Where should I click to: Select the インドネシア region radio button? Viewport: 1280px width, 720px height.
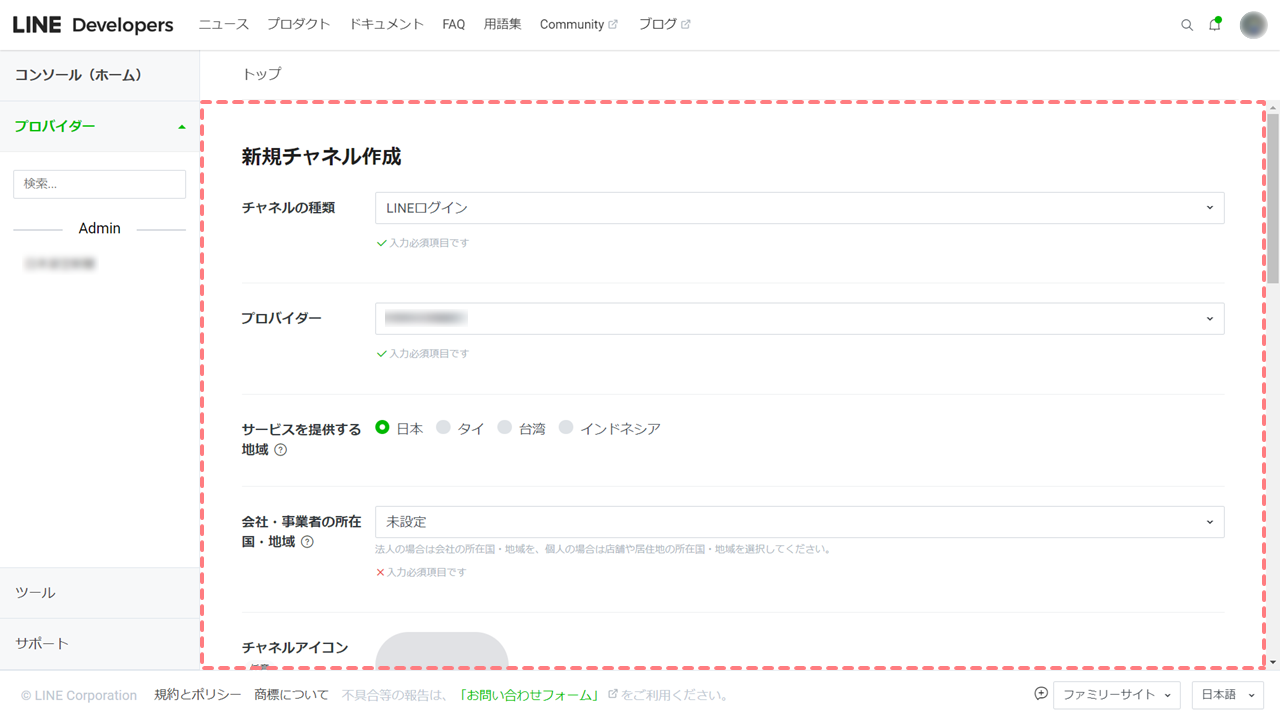(566, 427)
